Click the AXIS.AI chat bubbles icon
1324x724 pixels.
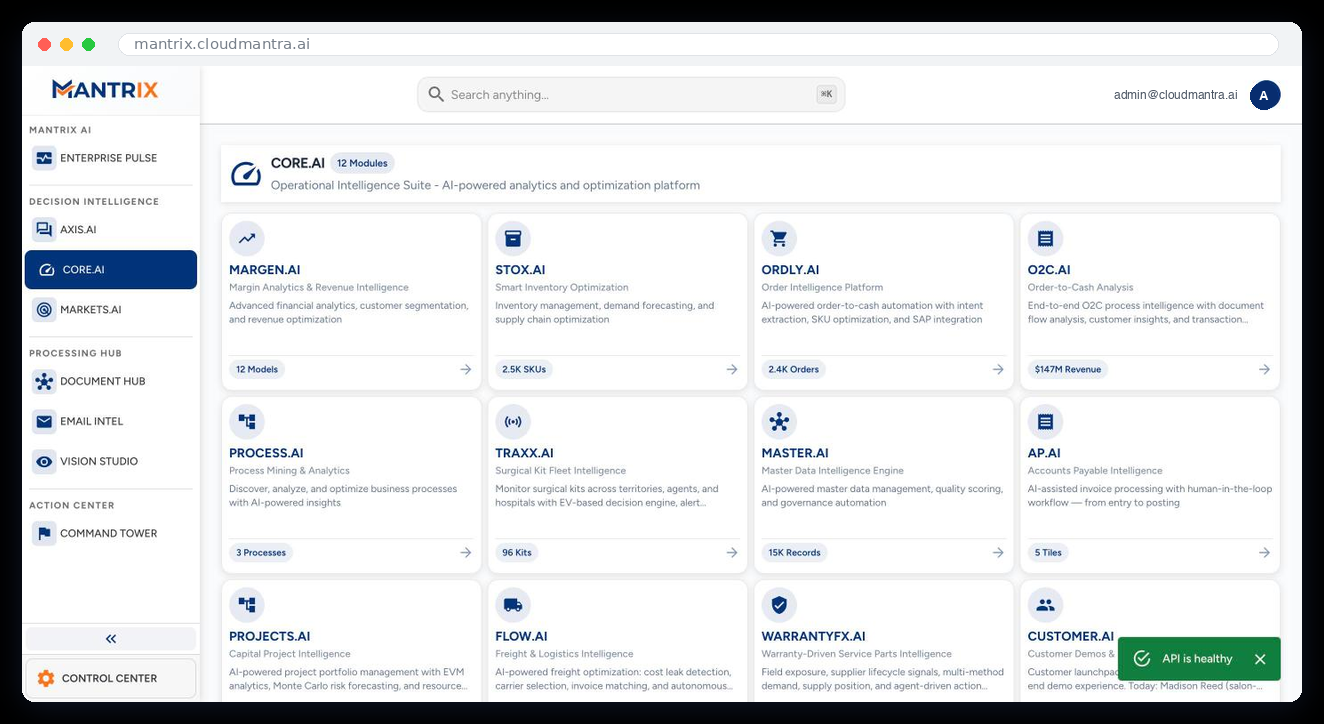pyautogui.click(x=44, y=230)
